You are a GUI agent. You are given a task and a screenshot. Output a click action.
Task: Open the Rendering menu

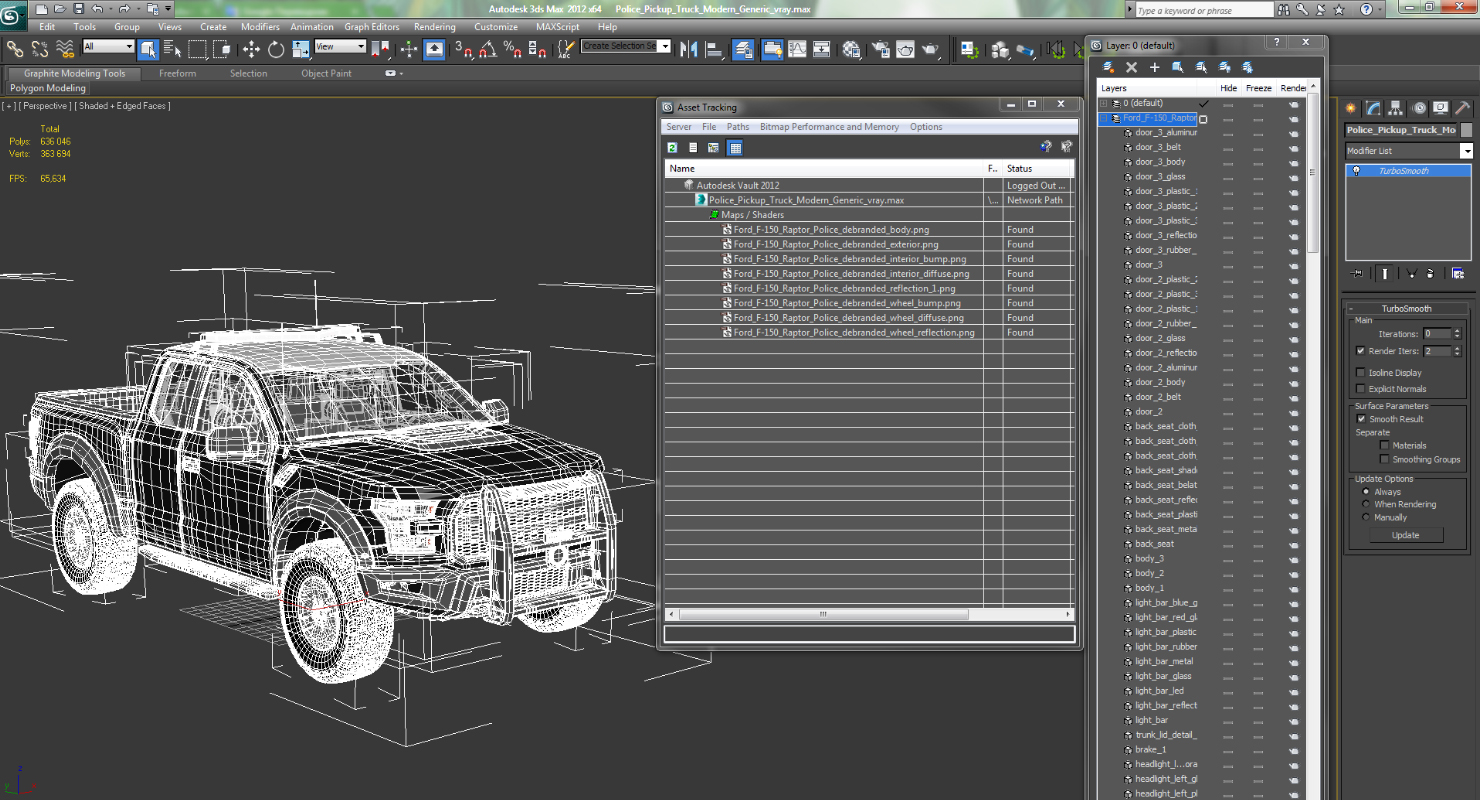point(435,27)
